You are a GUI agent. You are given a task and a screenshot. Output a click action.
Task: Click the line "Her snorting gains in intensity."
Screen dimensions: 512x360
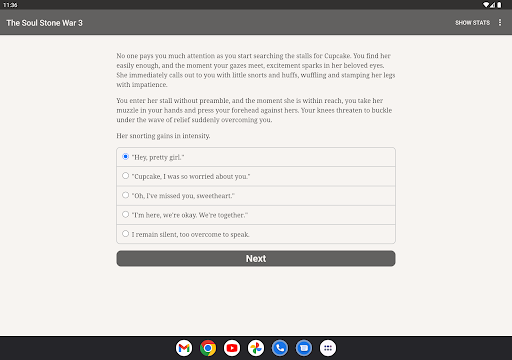coord(163,136)
